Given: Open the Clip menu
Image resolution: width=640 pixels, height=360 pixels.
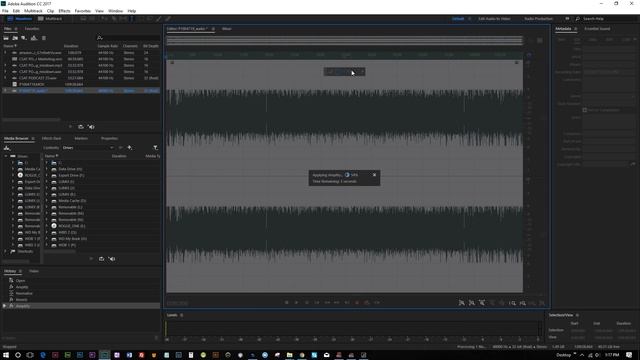Looking at the screenshot, I should [x=50, y=11].
